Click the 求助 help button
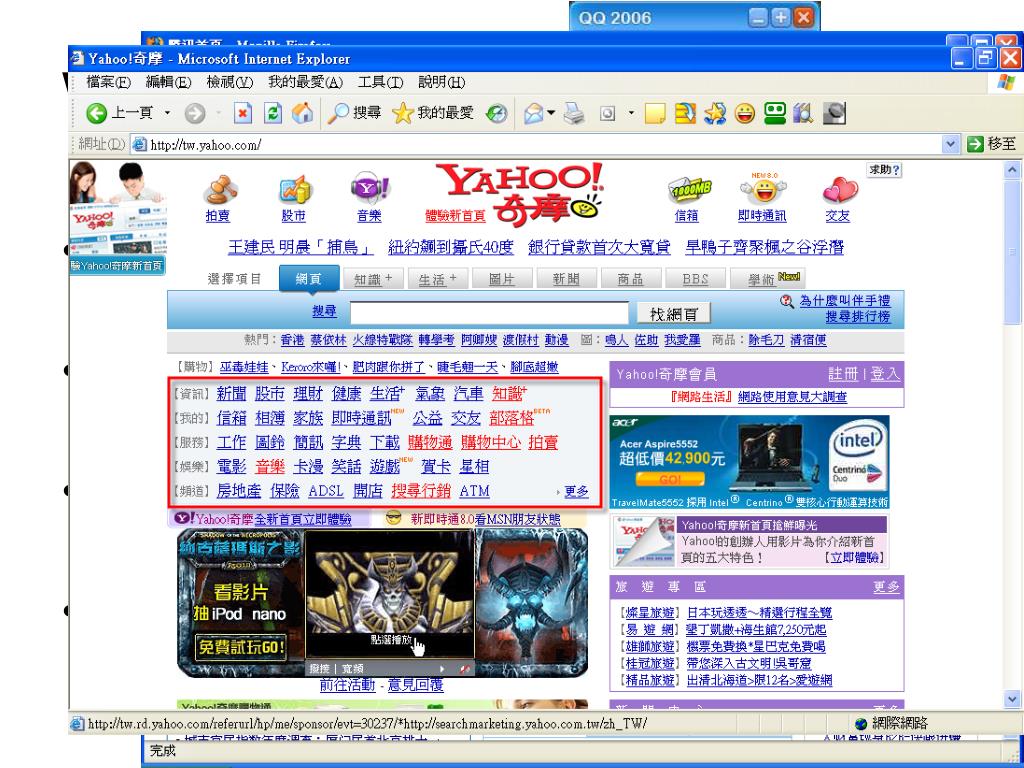 pos(884,170)
